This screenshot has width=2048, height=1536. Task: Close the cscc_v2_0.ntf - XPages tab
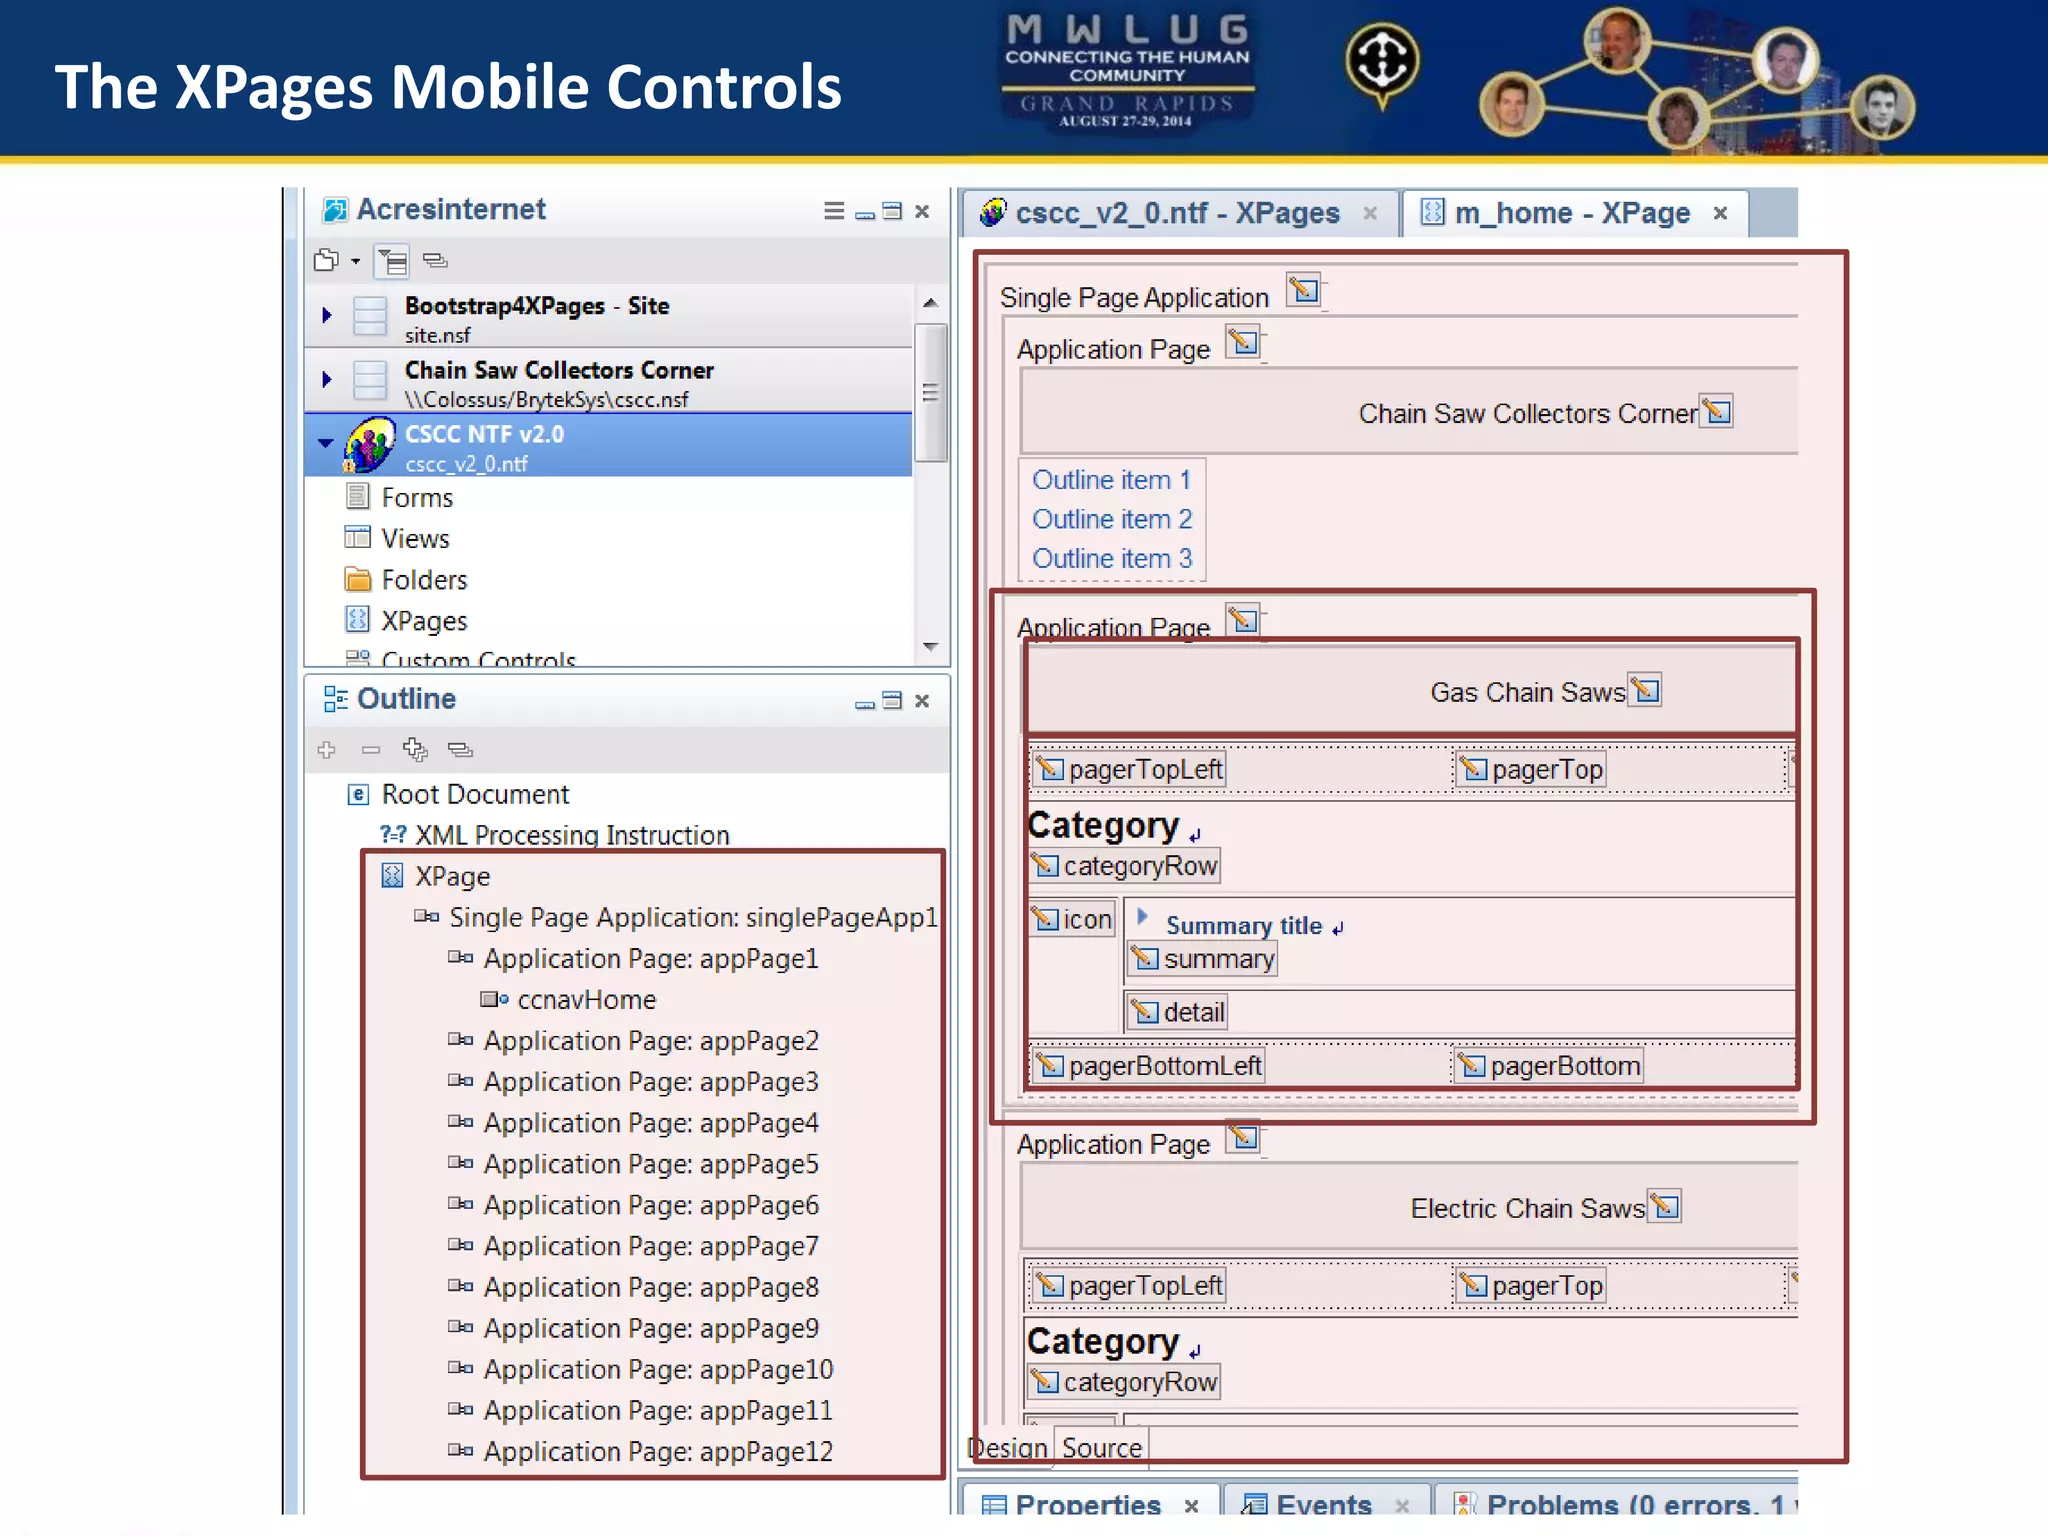(x=1371, y=213)
